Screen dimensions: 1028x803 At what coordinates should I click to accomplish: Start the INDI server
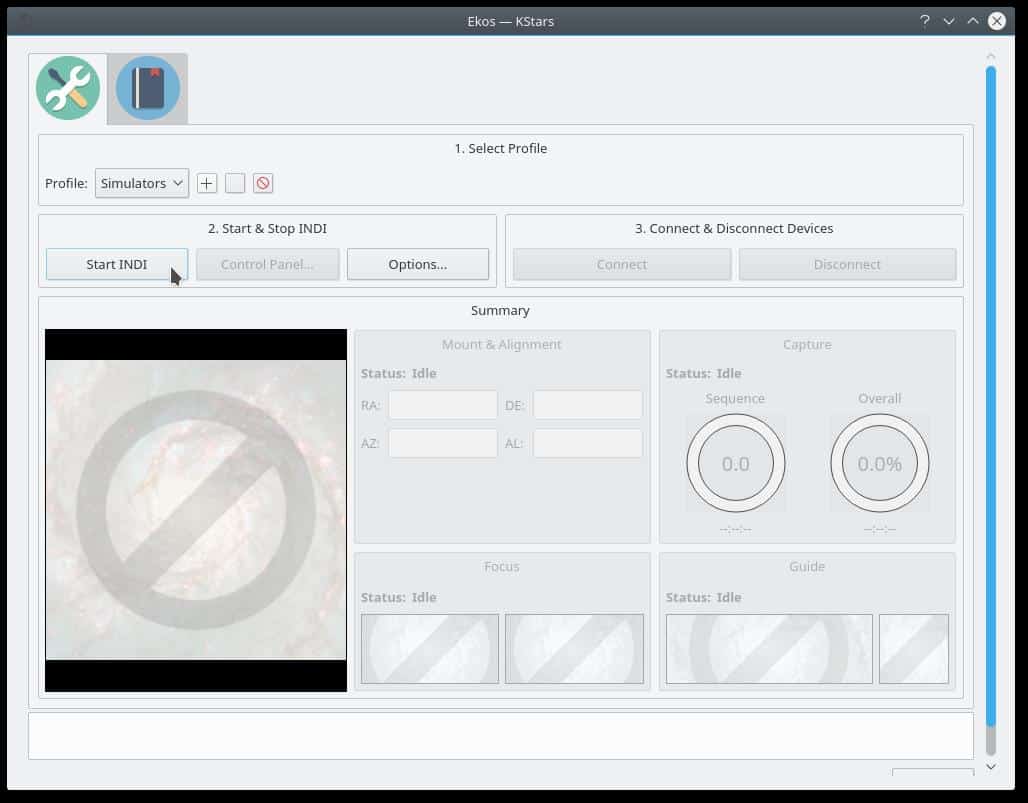(x=117, y=264)
